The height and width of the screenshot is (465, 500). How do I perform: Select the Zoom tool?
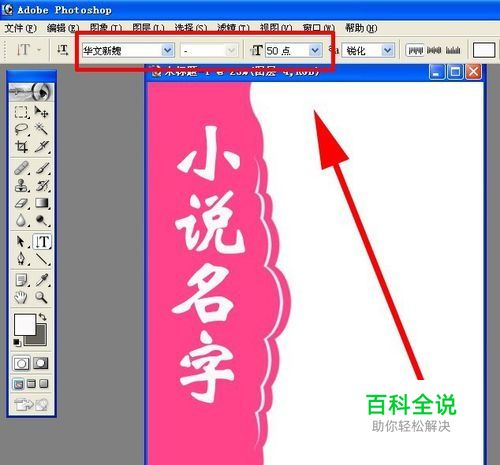[x=42, y=297]
